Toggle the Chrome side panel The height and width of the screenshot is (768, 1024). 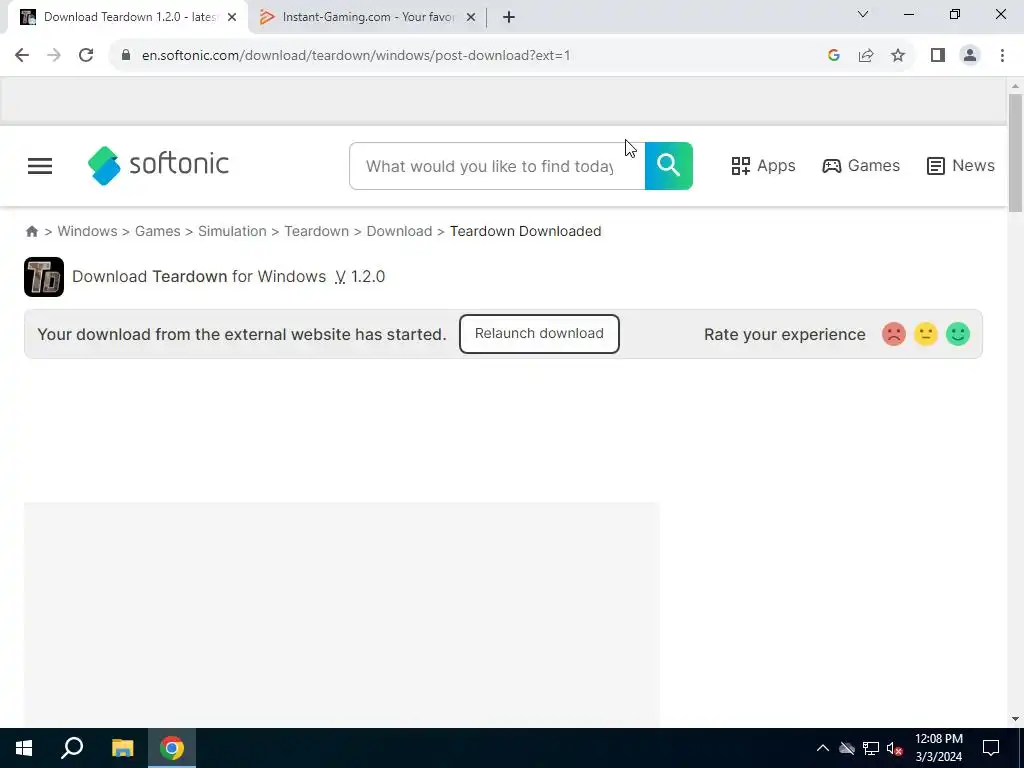[x=938, y=56]
